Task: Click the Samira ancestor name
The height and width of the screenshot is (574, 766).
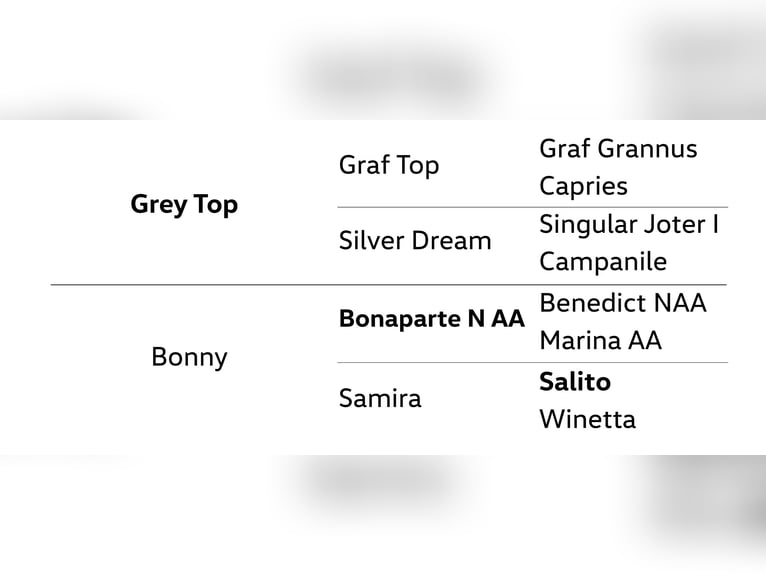Action: (x=380, y=398)
